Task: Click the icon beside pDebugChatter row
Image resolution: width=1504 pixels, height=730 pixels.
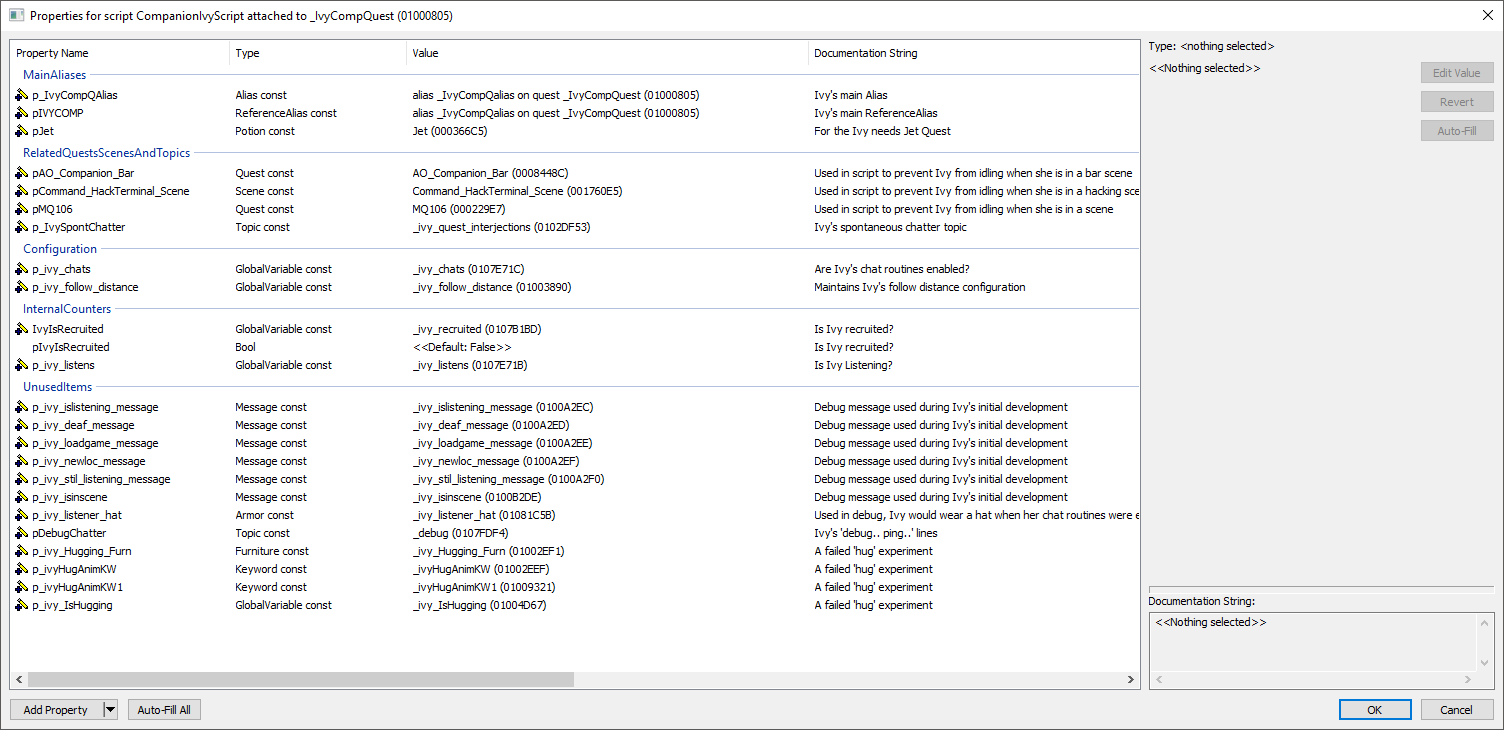Action: (21, 533)
